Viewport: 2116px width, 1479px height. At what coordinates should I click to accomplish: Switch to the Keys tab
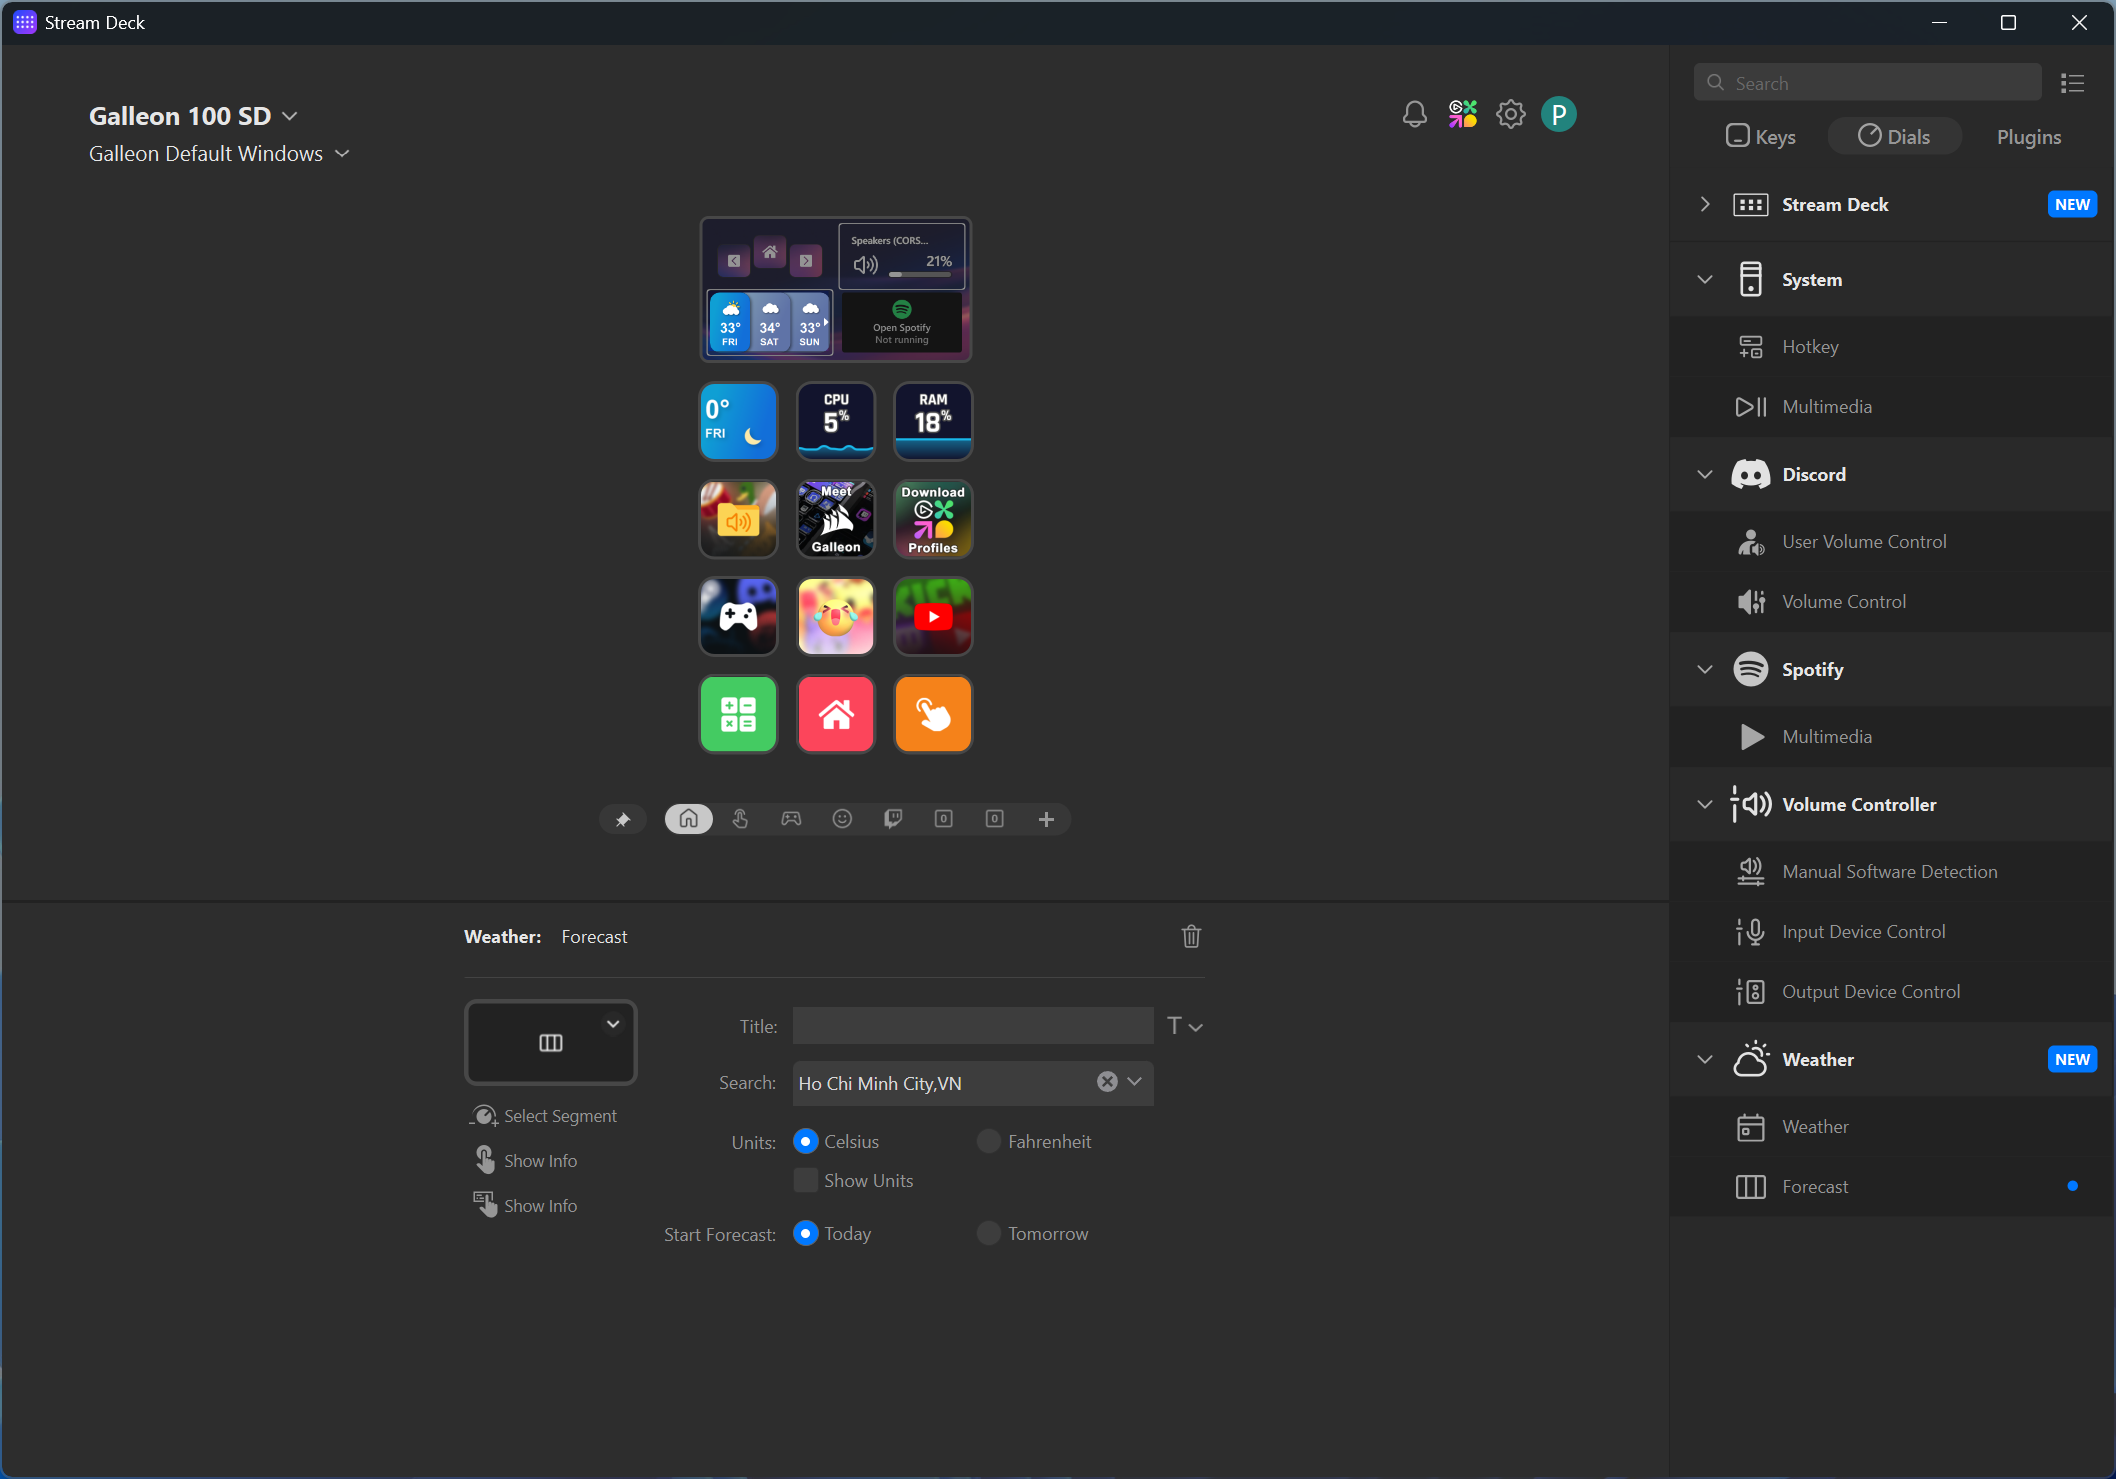point(1760,136)
